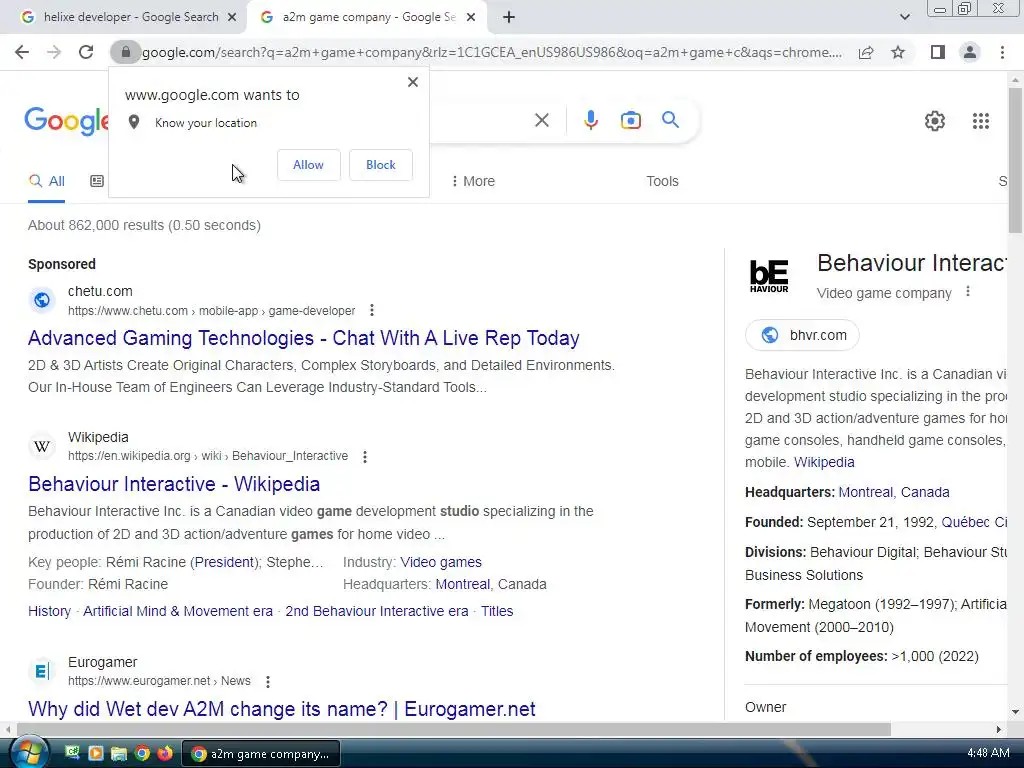
Task: Submit search with magnifier icon
Action: 670,120
